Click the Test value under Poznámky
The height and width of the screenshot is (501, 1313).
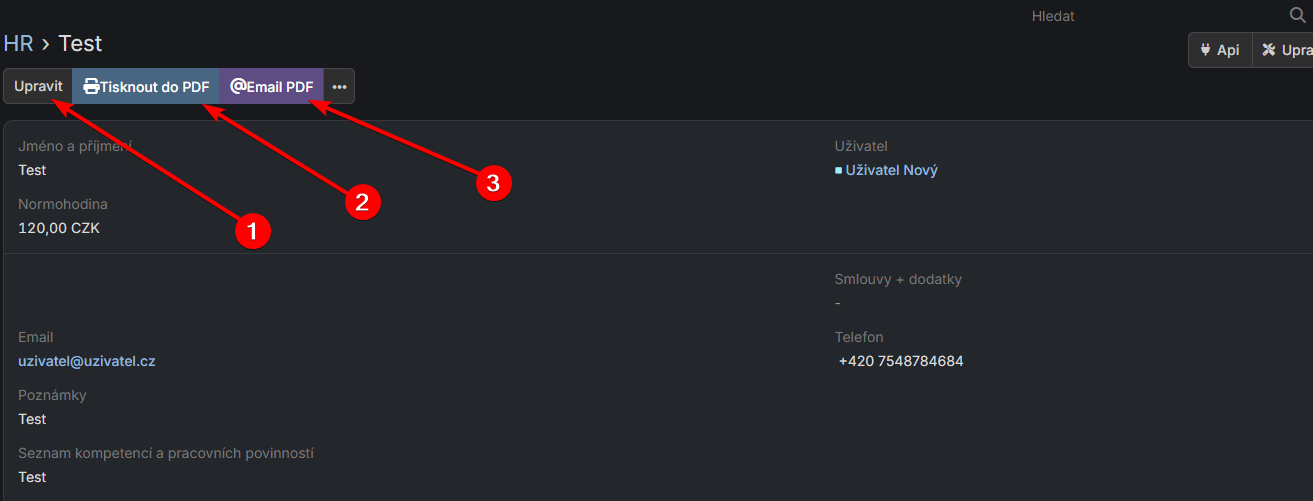[33, 419]
